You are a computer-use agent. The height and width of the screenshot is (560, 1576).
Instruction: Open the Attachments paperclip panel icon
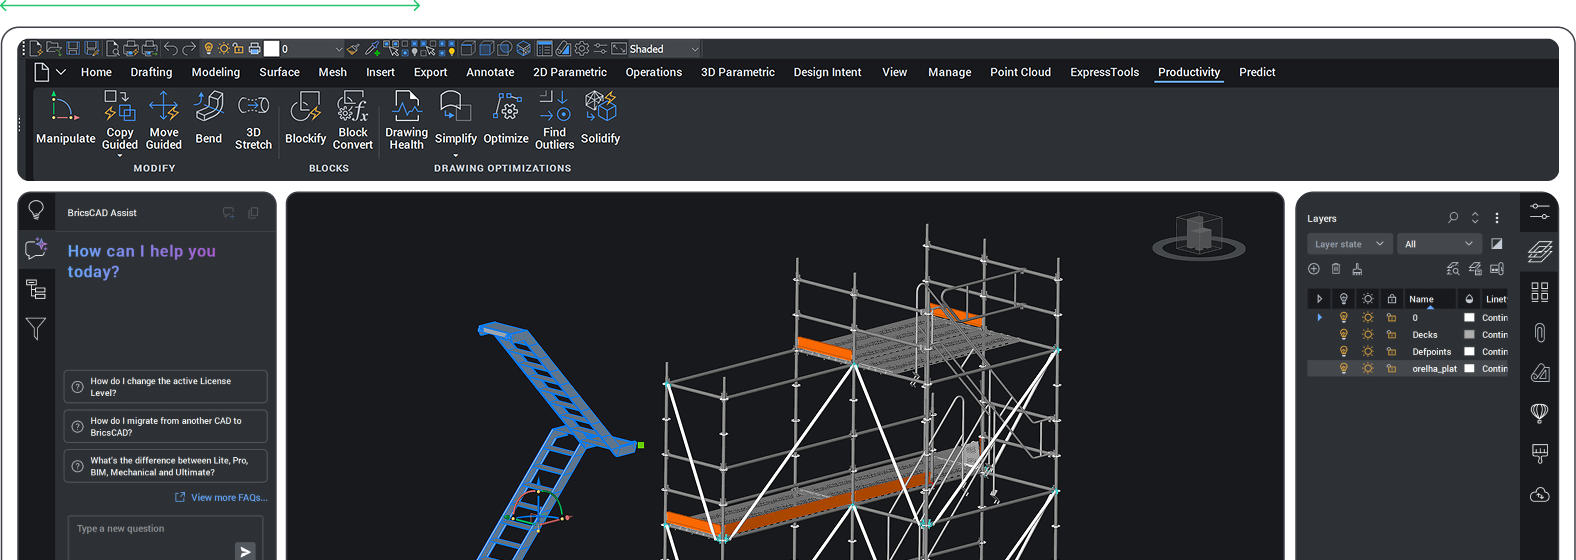(1539, 333)
